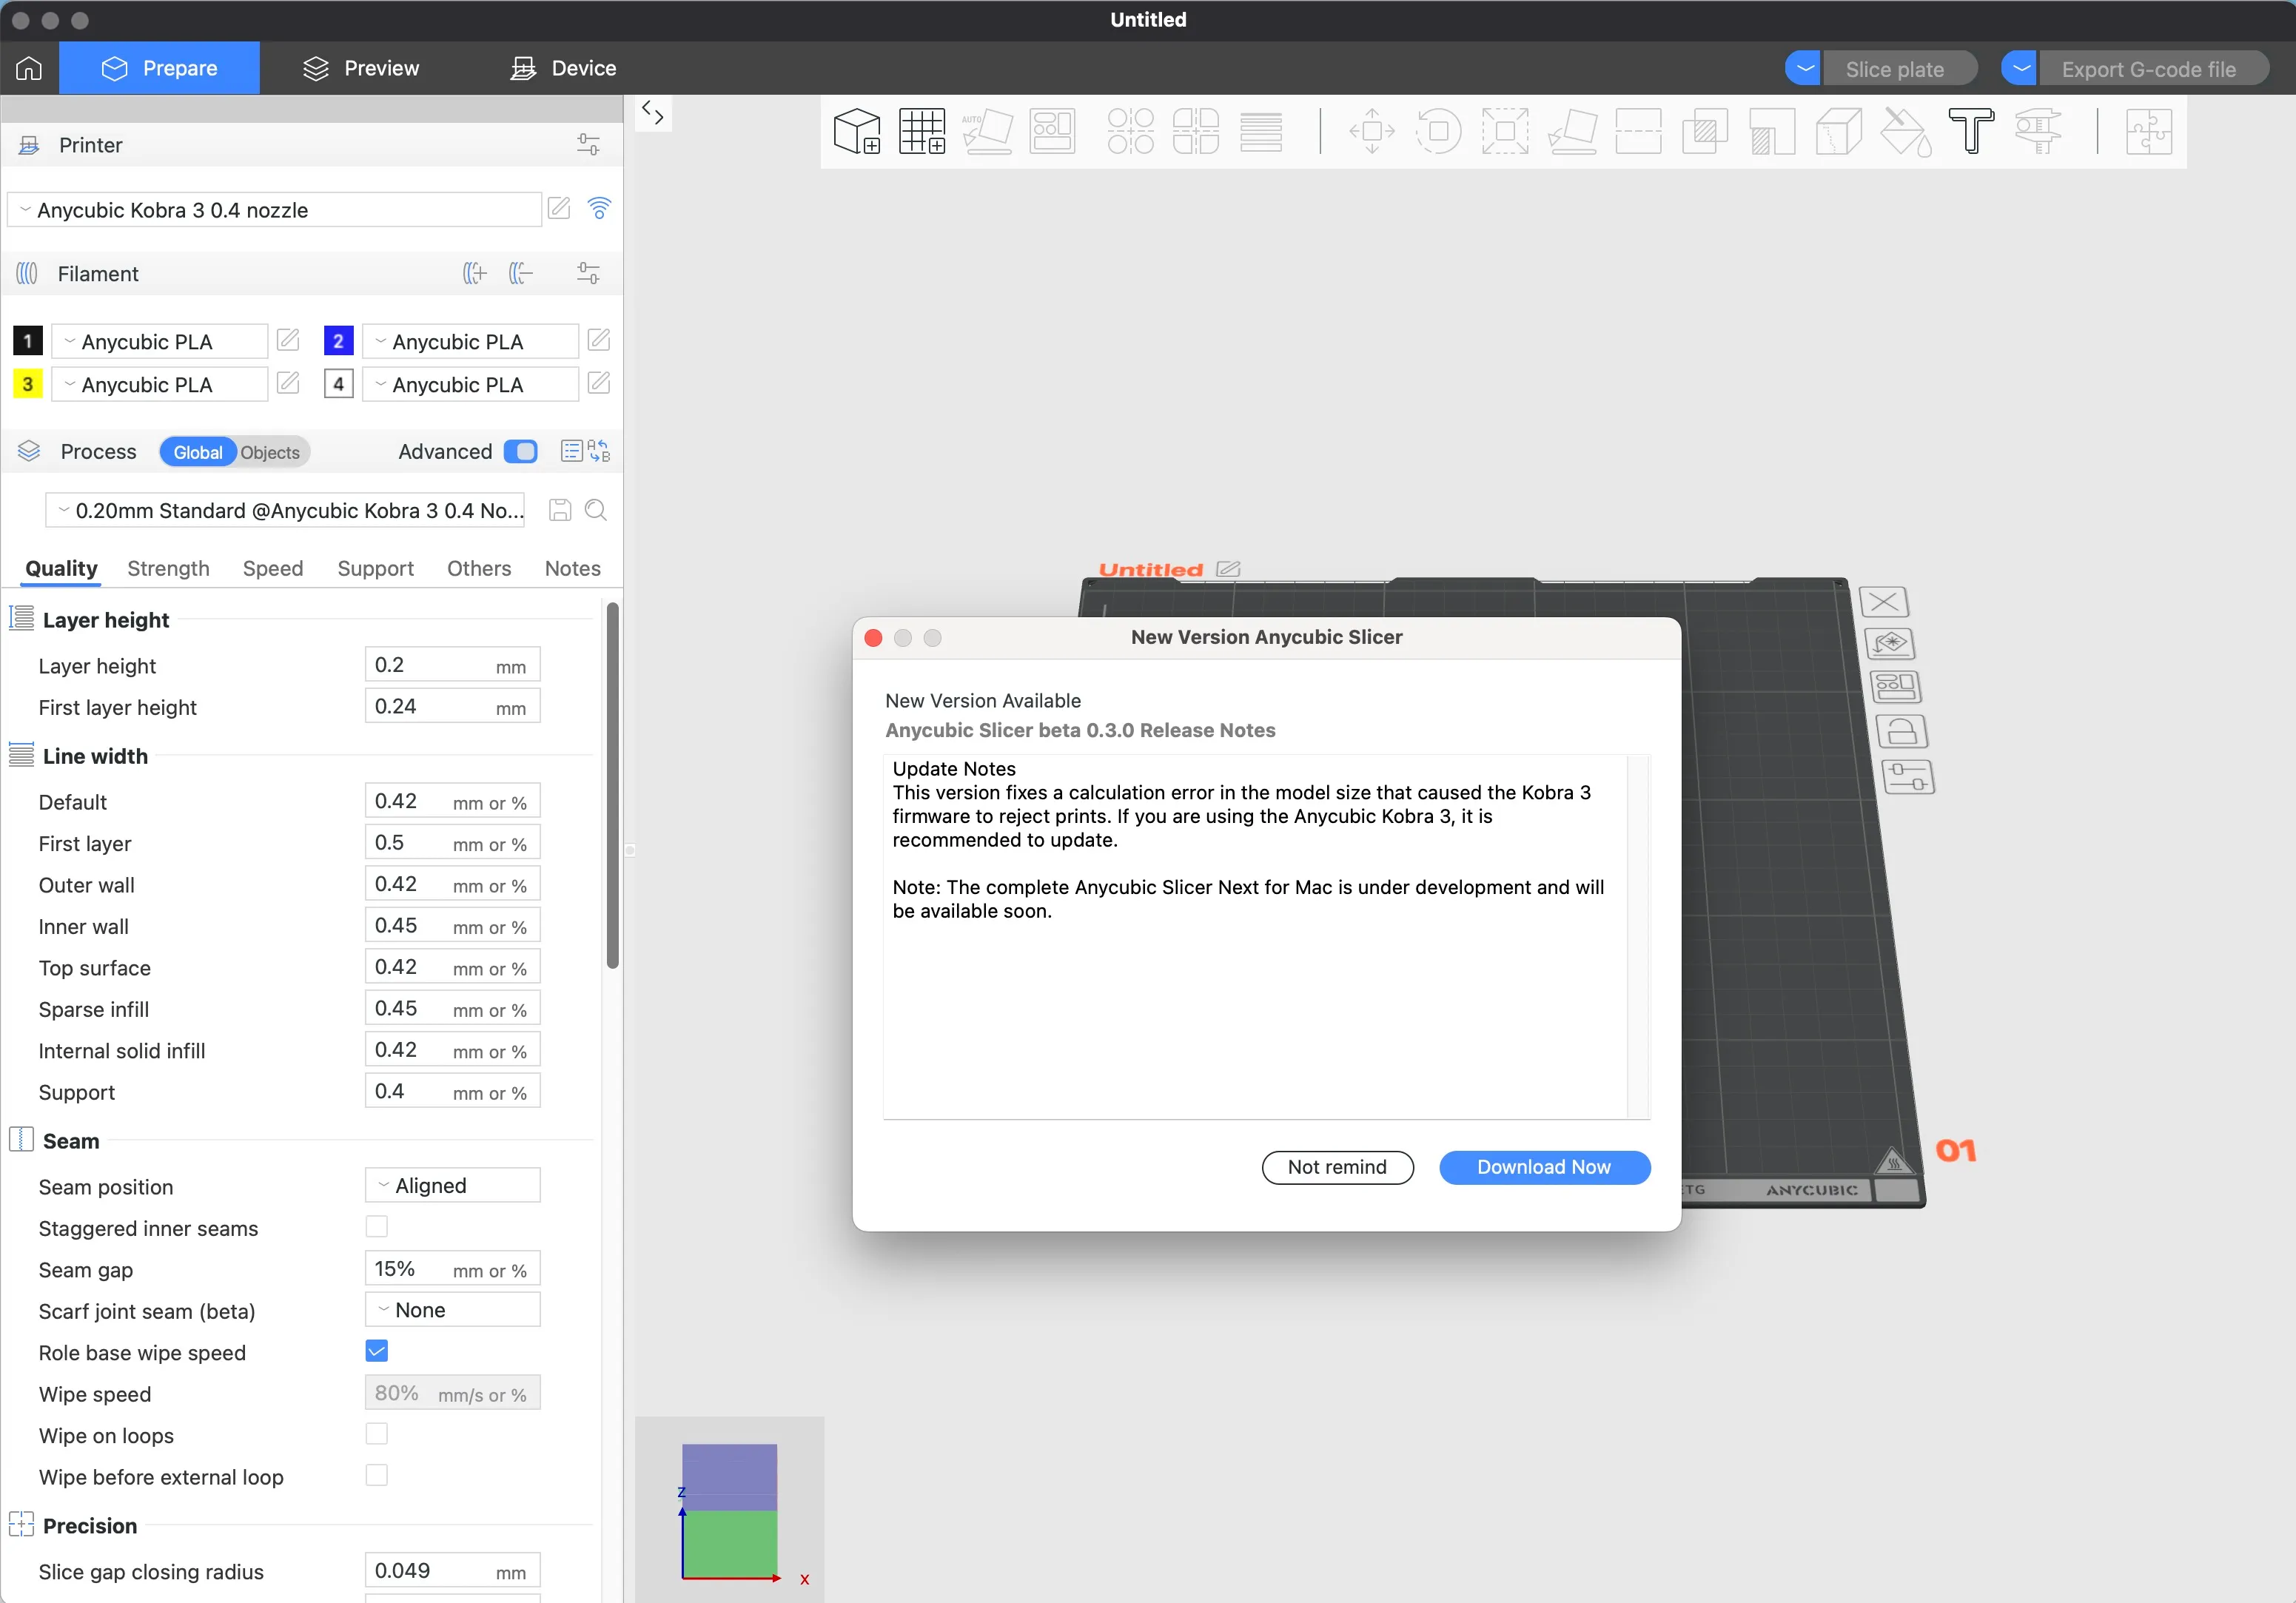
Task: Click the Layer height input field
Action: (452, 665)
